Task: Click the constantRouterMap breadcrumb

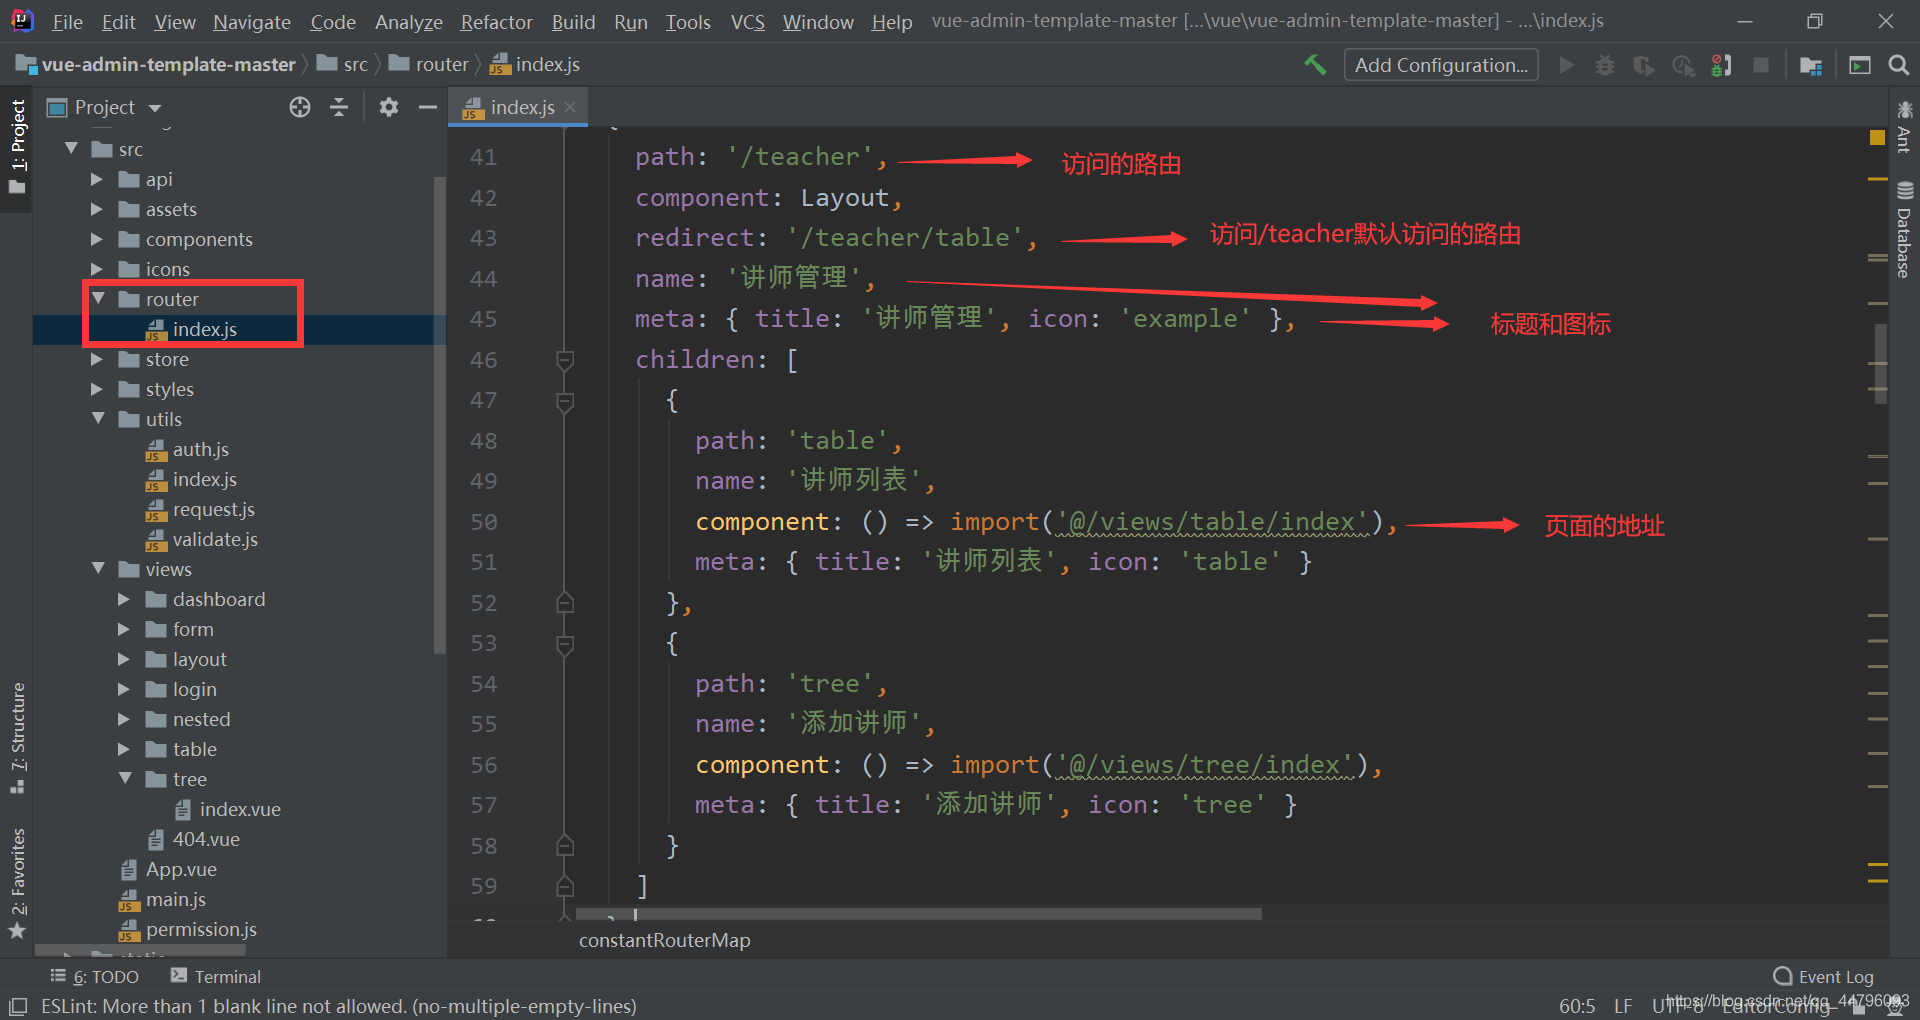Action: (x=664, y=940)
